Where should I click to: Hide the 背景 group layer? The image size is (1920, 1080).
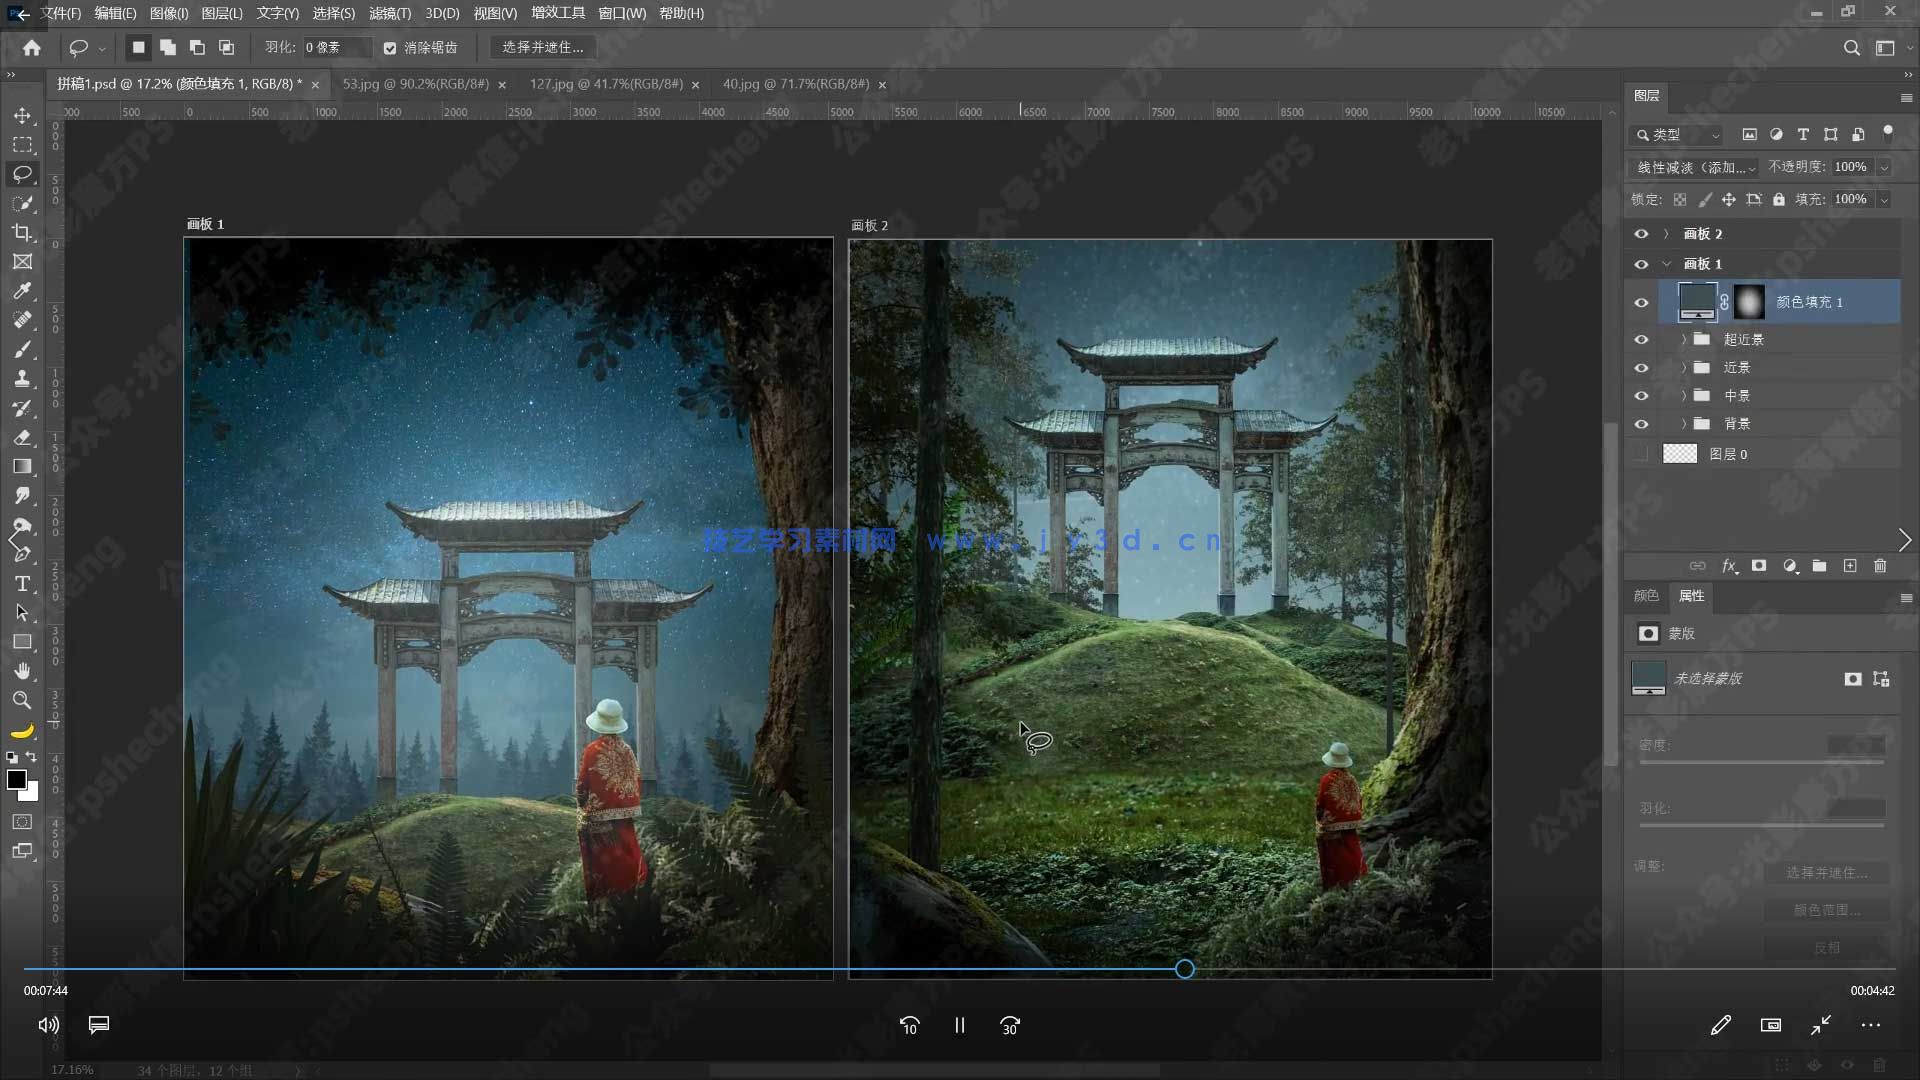1641,424
